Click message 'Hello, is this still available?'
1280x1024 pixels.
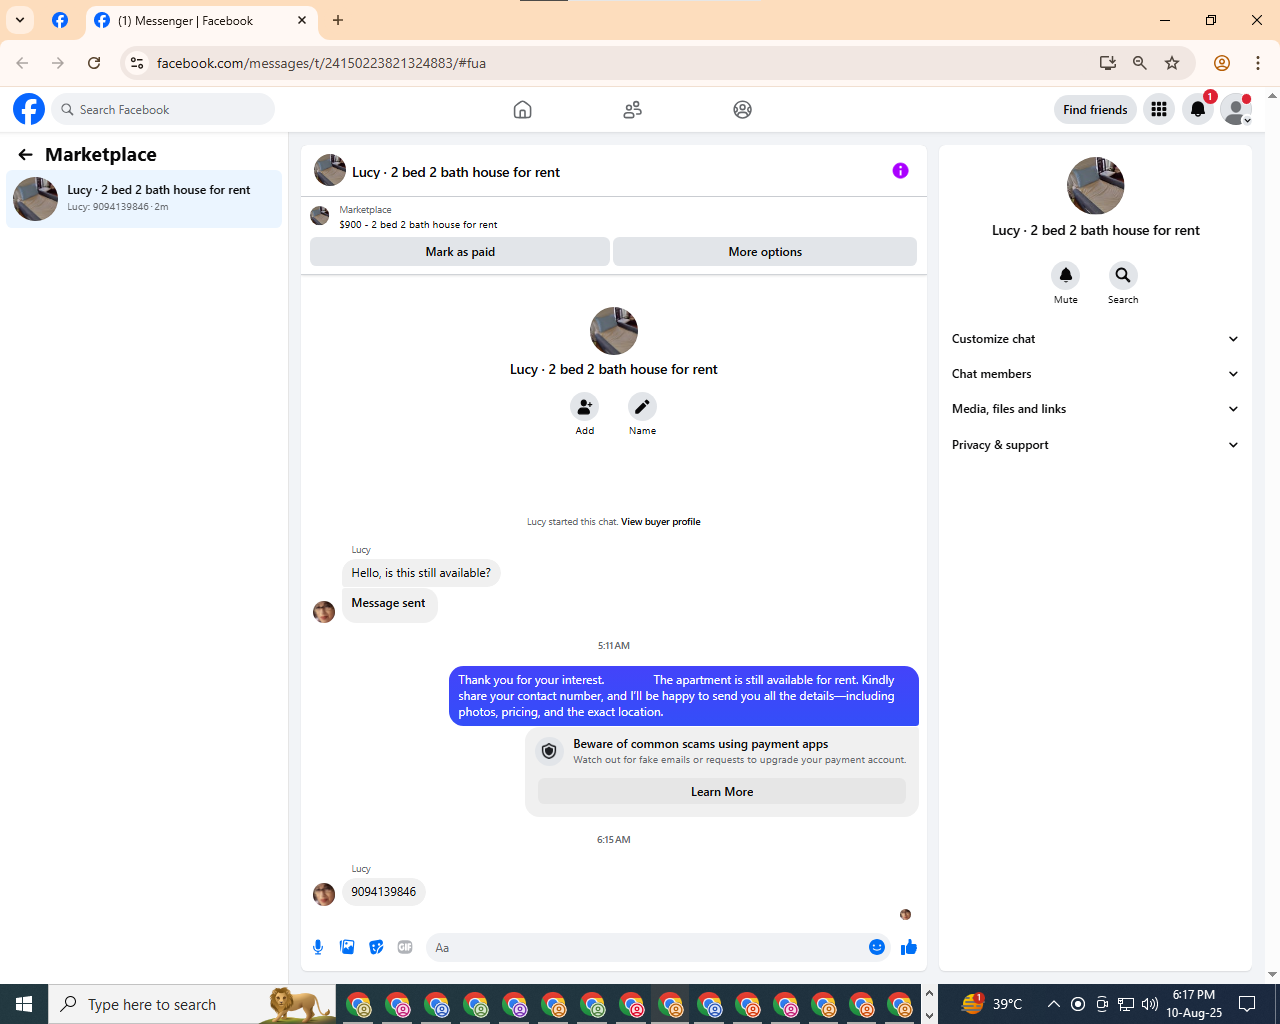[x=421, y=573]
